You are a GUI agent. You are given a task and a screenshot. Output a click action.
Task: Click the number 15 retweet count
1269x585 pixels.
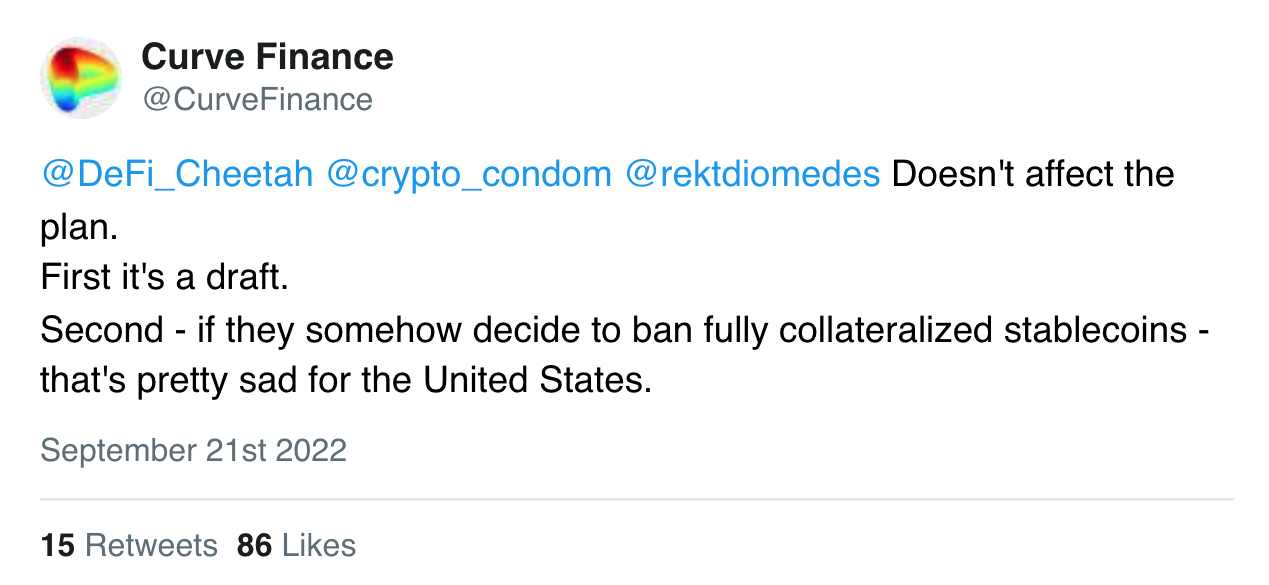coord(58,545)
